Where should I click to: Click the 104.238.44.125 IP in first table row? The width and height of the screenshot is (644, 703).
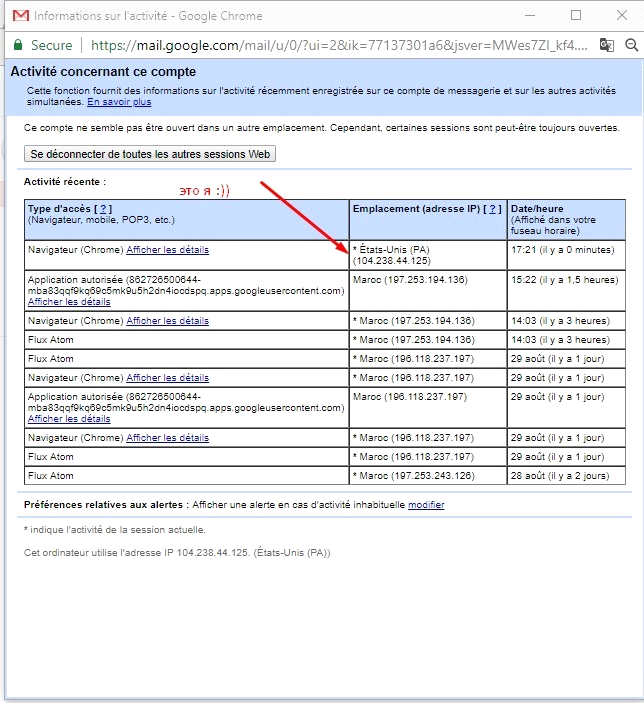392,260
